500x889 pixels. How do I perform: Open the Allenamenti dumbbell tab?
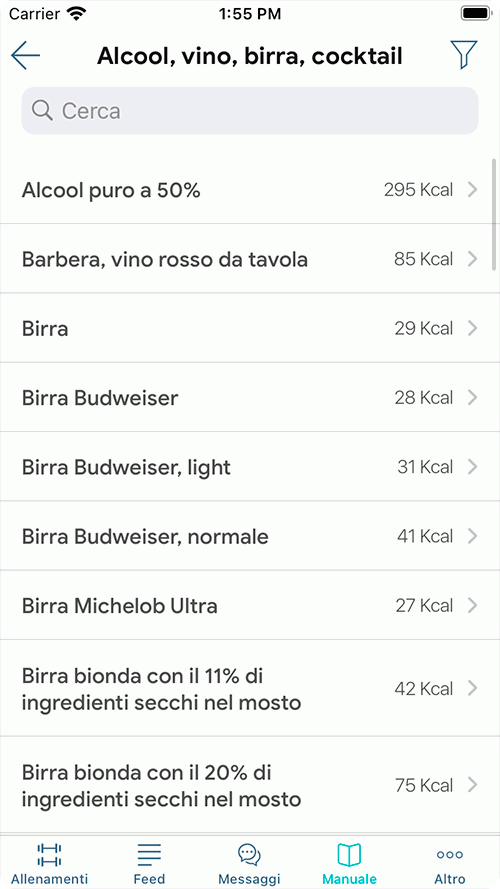pyautogui.click(x=49, y=854)
